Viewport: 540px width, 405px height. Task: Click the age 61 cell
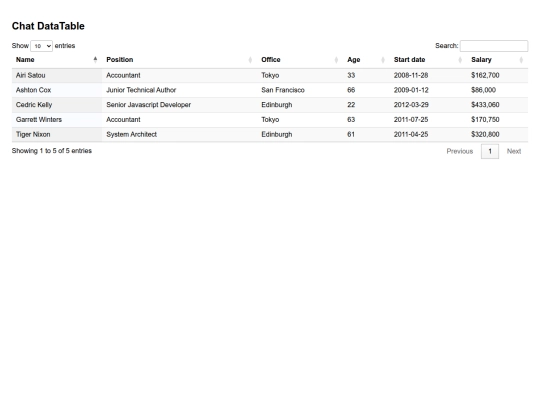coord(367,135)
